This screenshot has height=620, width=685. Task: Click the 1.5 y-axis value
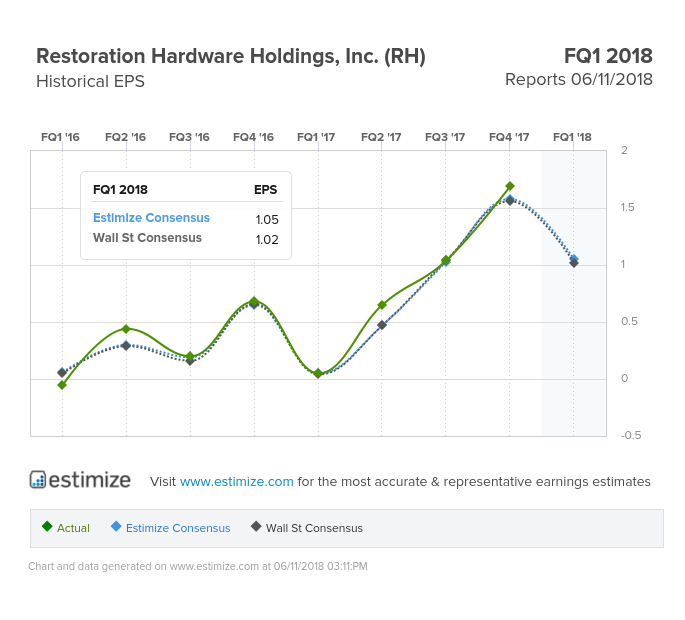coord(627,208)
